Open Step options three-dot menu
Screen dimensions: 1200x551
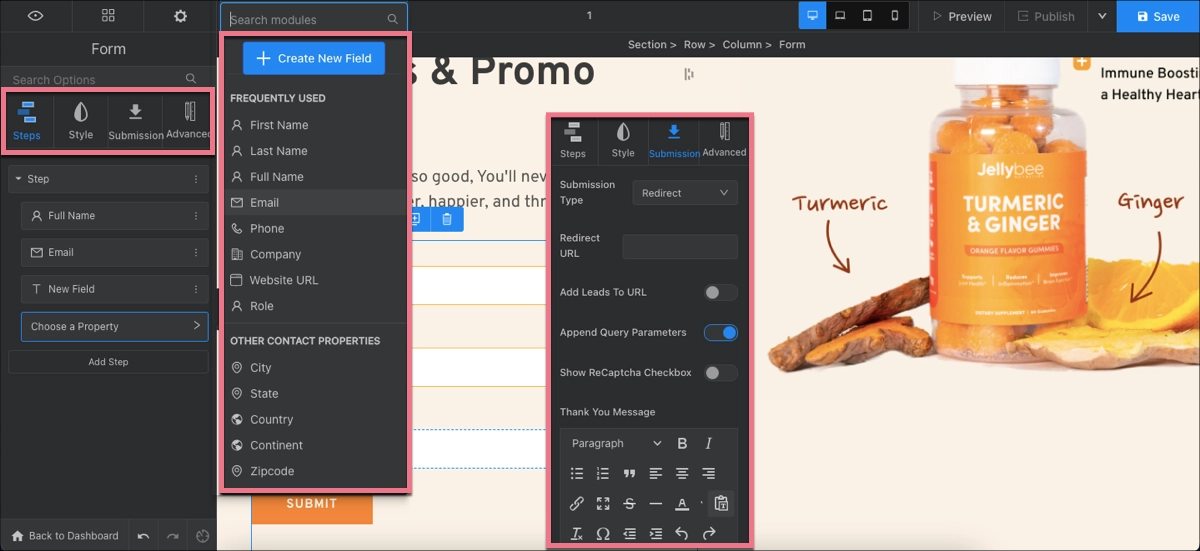(x=196, y=179)
